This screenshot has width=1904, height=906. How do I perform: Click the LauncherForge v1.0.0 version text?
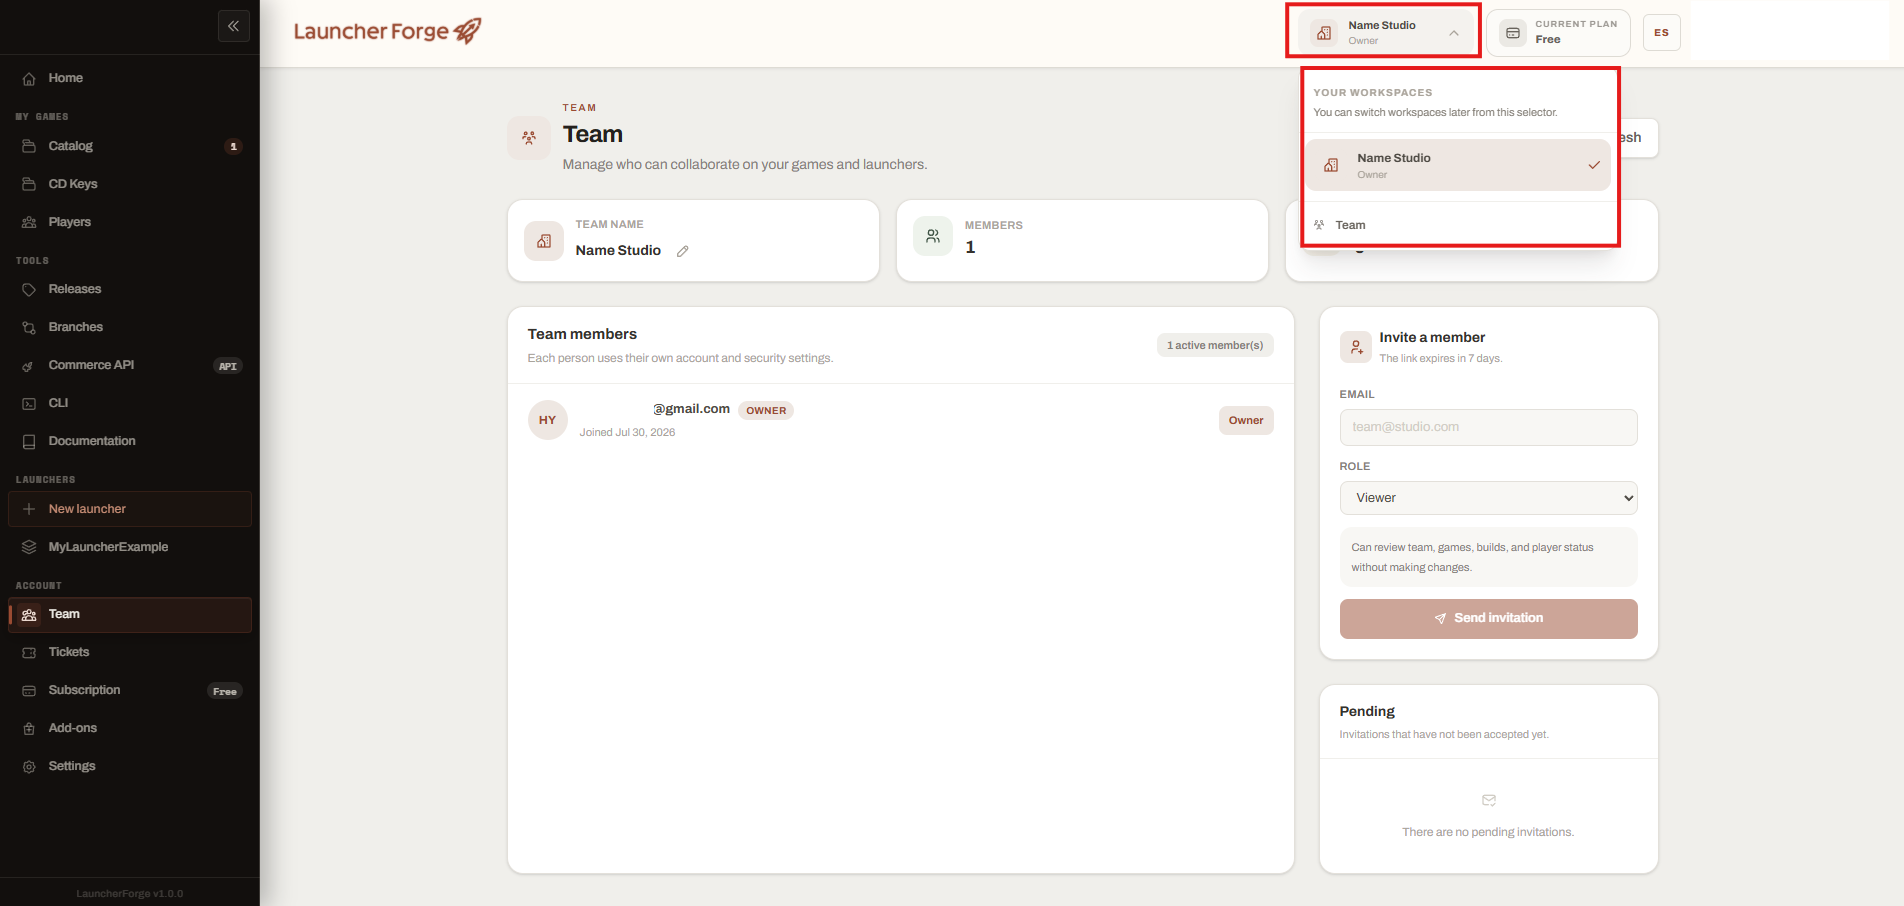tap(130, 893)
